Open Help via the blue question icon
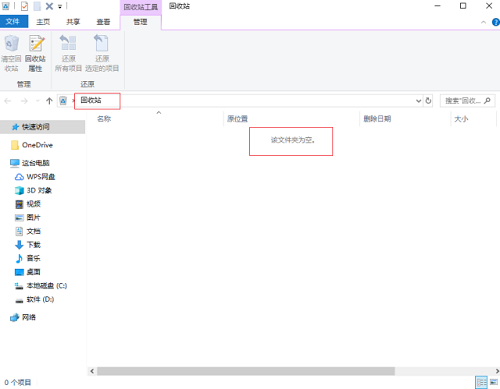This screenshot has width=500, height=389. [496, 22]
